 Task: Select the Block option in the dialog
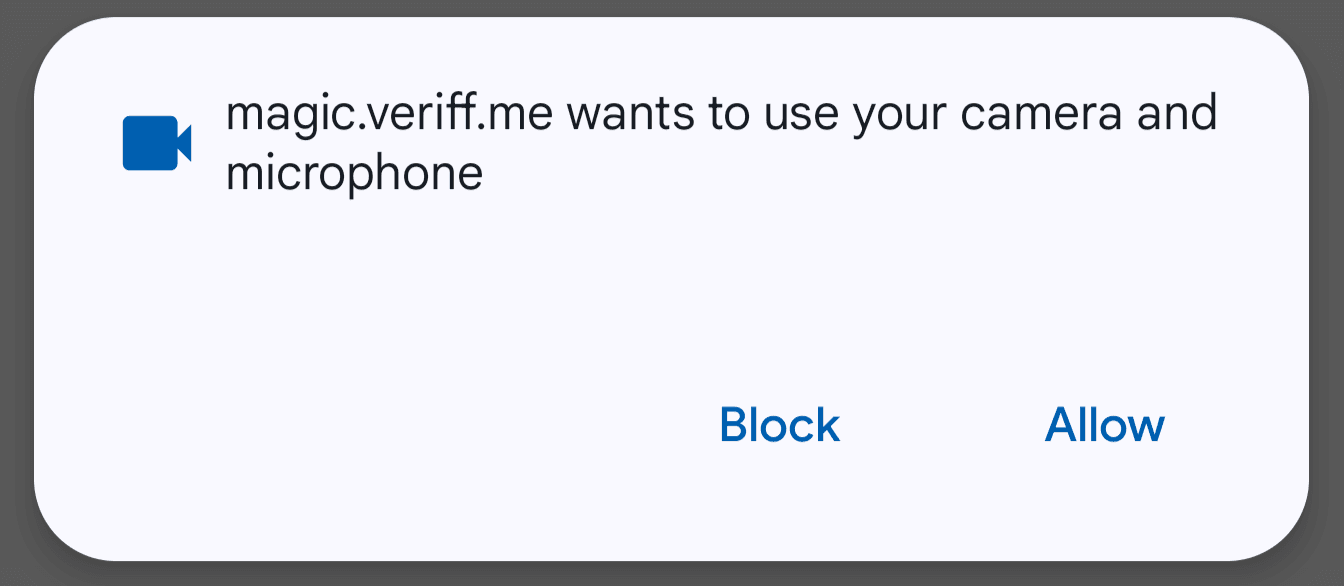779,425
